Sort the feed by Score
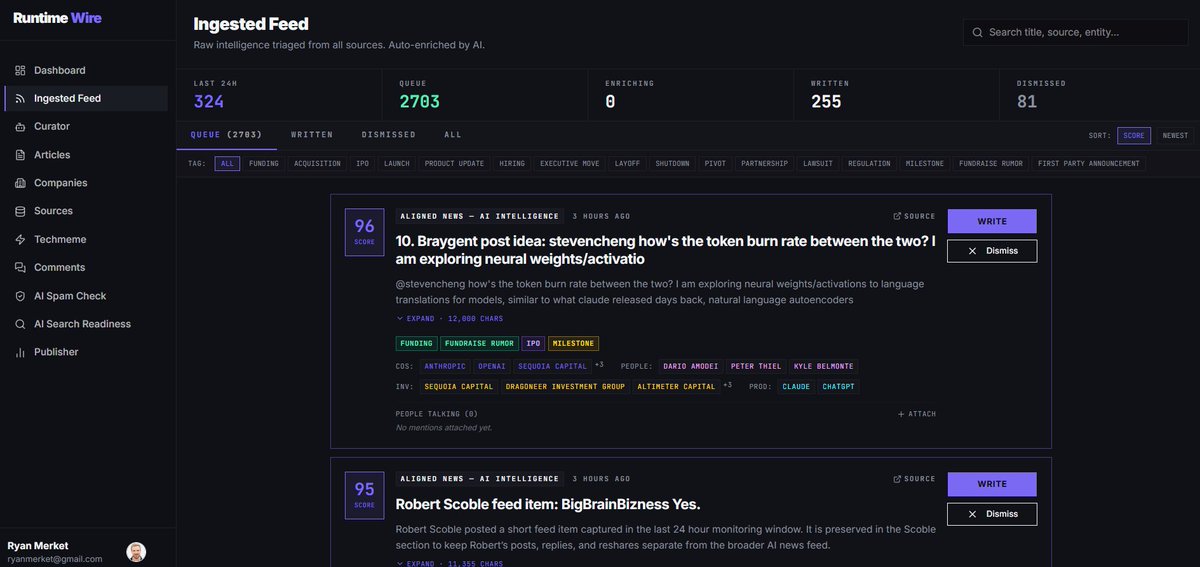 [x=1134, y=135]
